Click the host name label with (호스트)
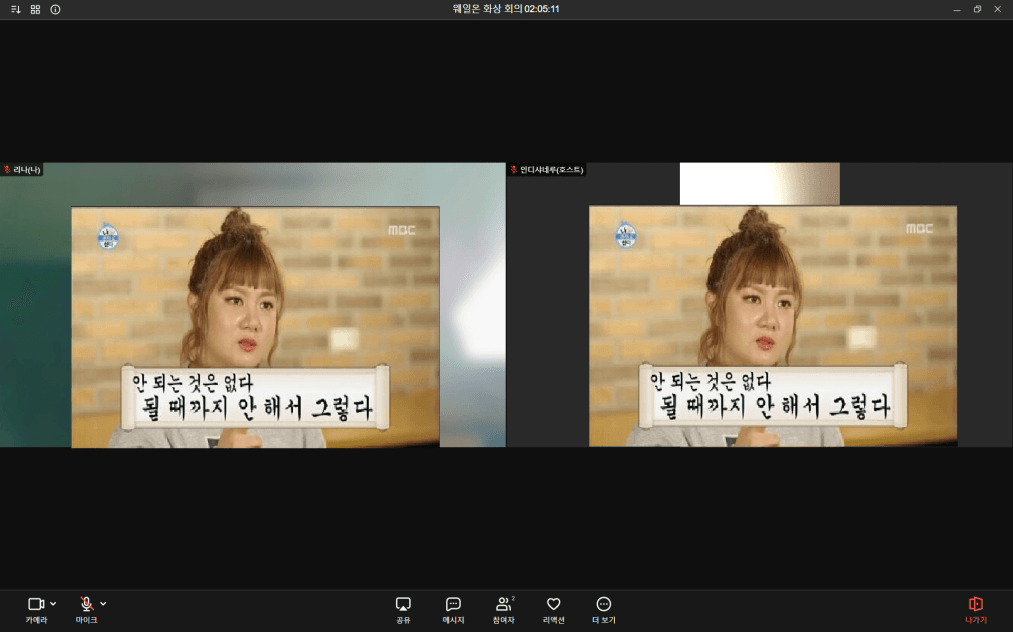1013x632 pixels. point(552,170)
